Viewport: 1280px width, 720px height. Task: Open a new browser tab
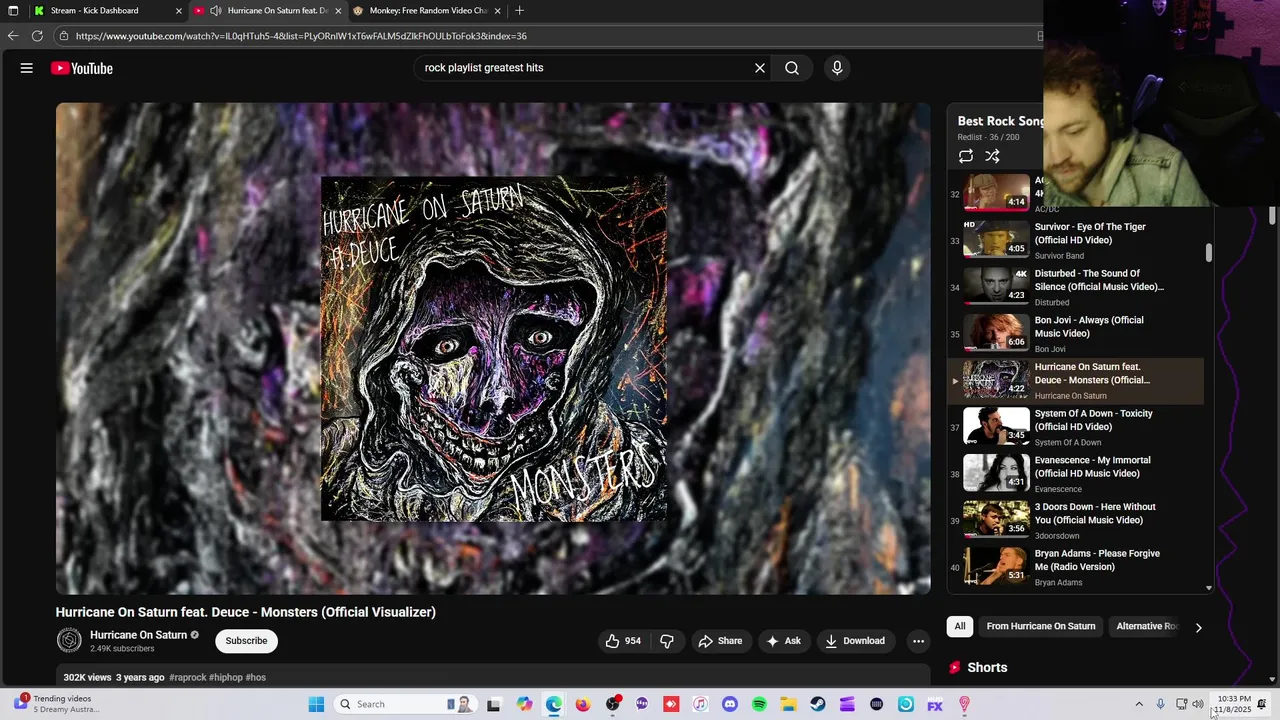pyautogui.click(x=519, y=11)
